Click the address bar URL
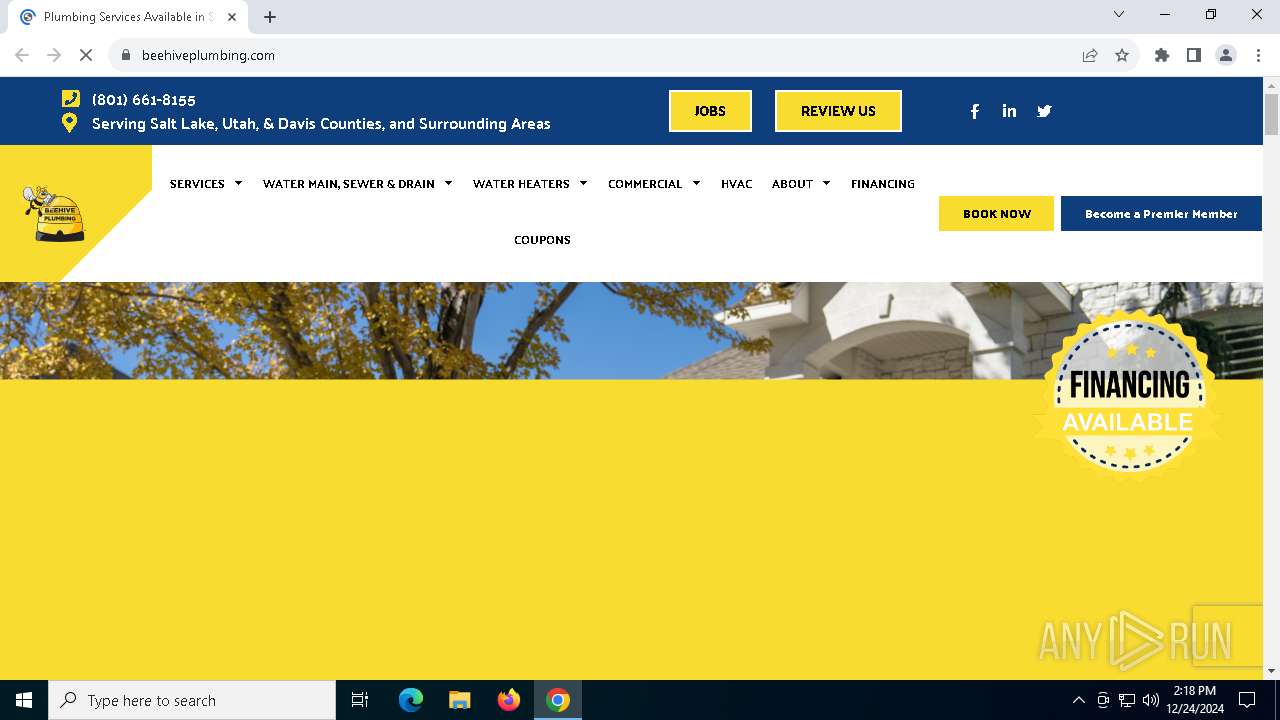Image resolution: width=1280 pixels, height=720 pixels. [x=208, y=55]
